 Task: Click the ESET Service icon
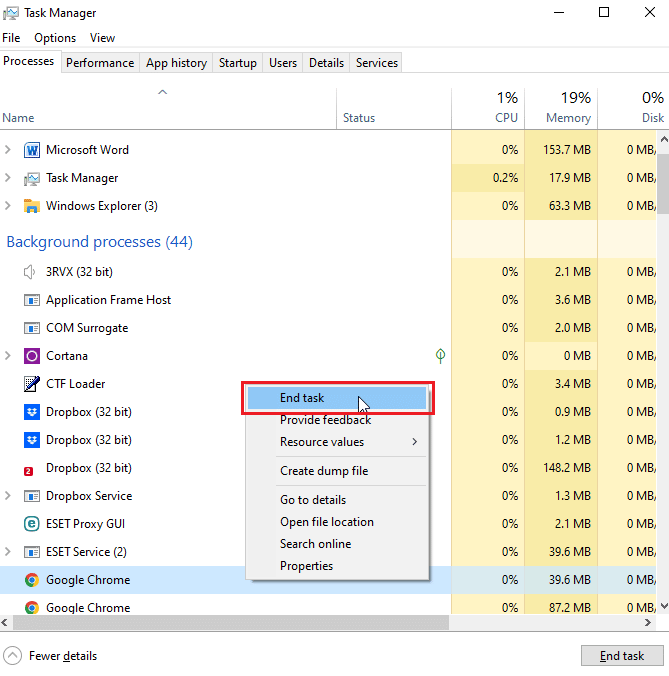tap(31, 552)
